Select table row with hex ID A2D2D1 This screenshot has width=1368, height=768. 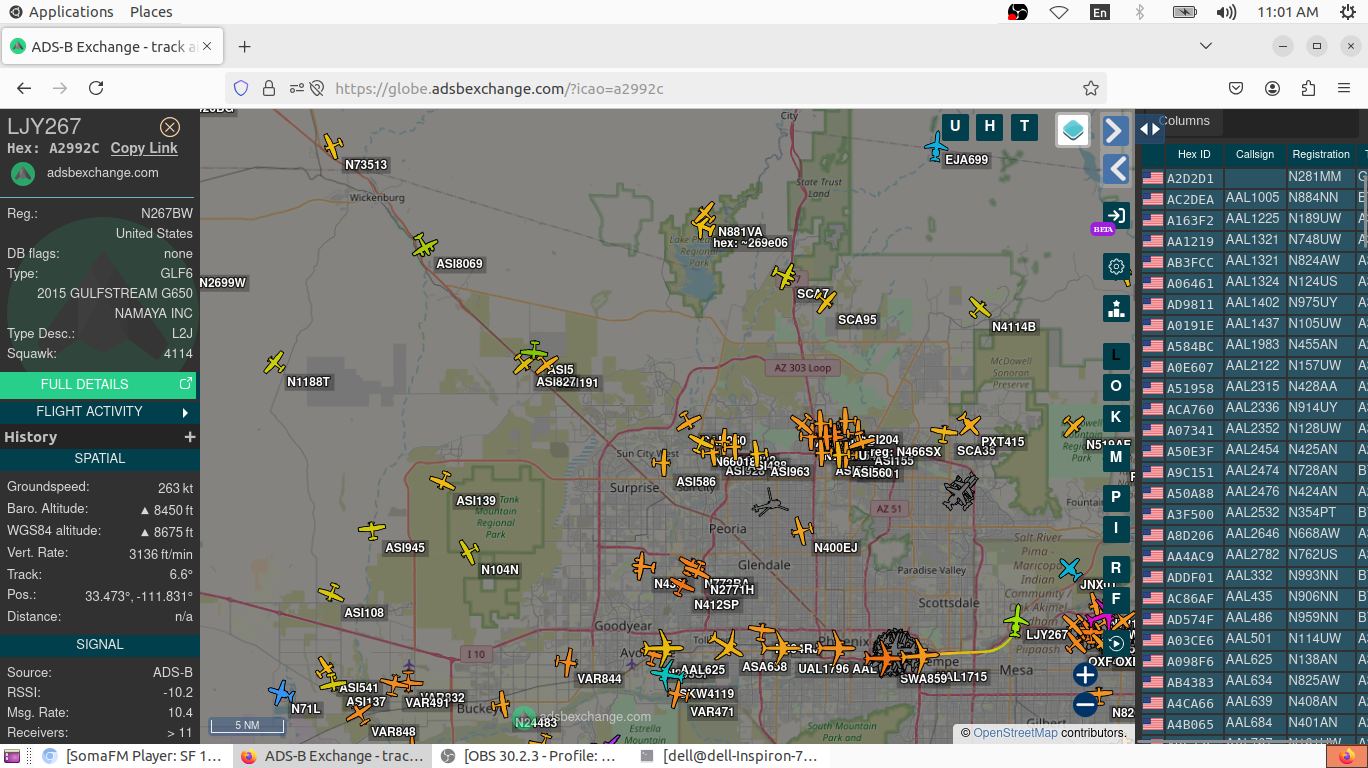coord(1255,177)
